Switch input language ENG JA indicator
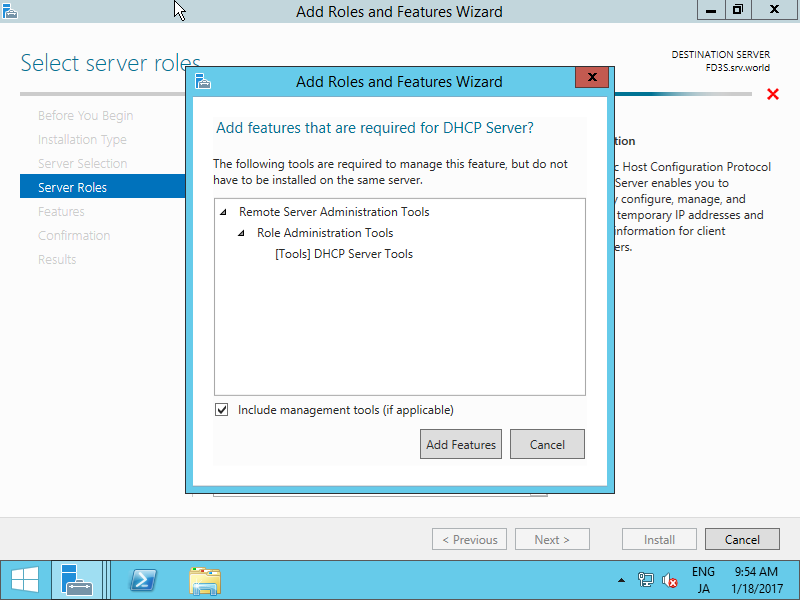 tap(703, 580)
